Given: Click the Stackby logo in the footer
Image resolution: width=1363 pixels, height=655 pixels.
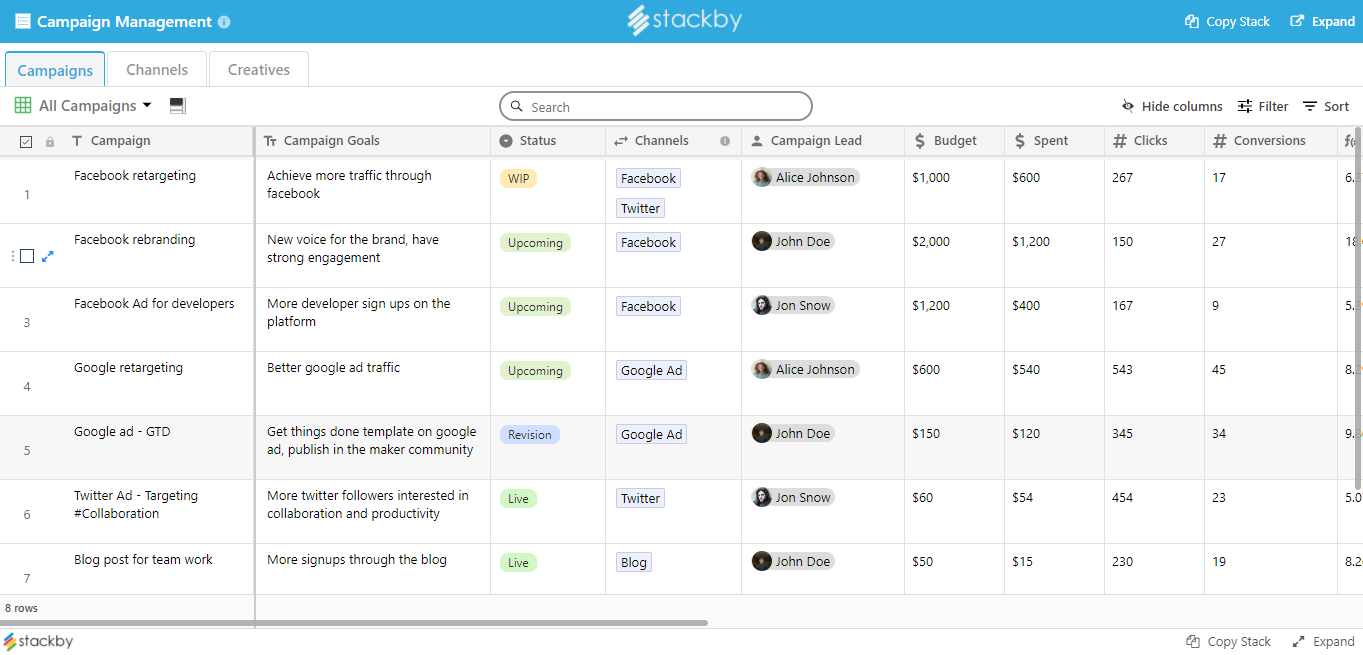Looking at the screenshot, I should pos(38,642).
